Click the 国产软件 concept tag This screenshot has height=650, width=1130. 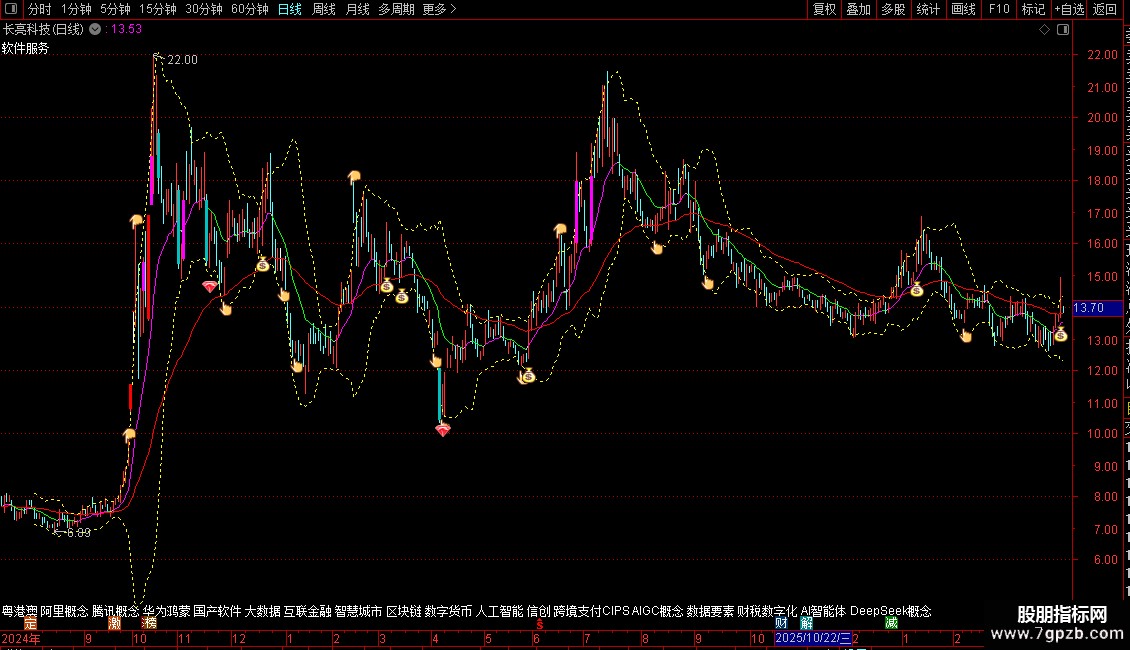217,611
